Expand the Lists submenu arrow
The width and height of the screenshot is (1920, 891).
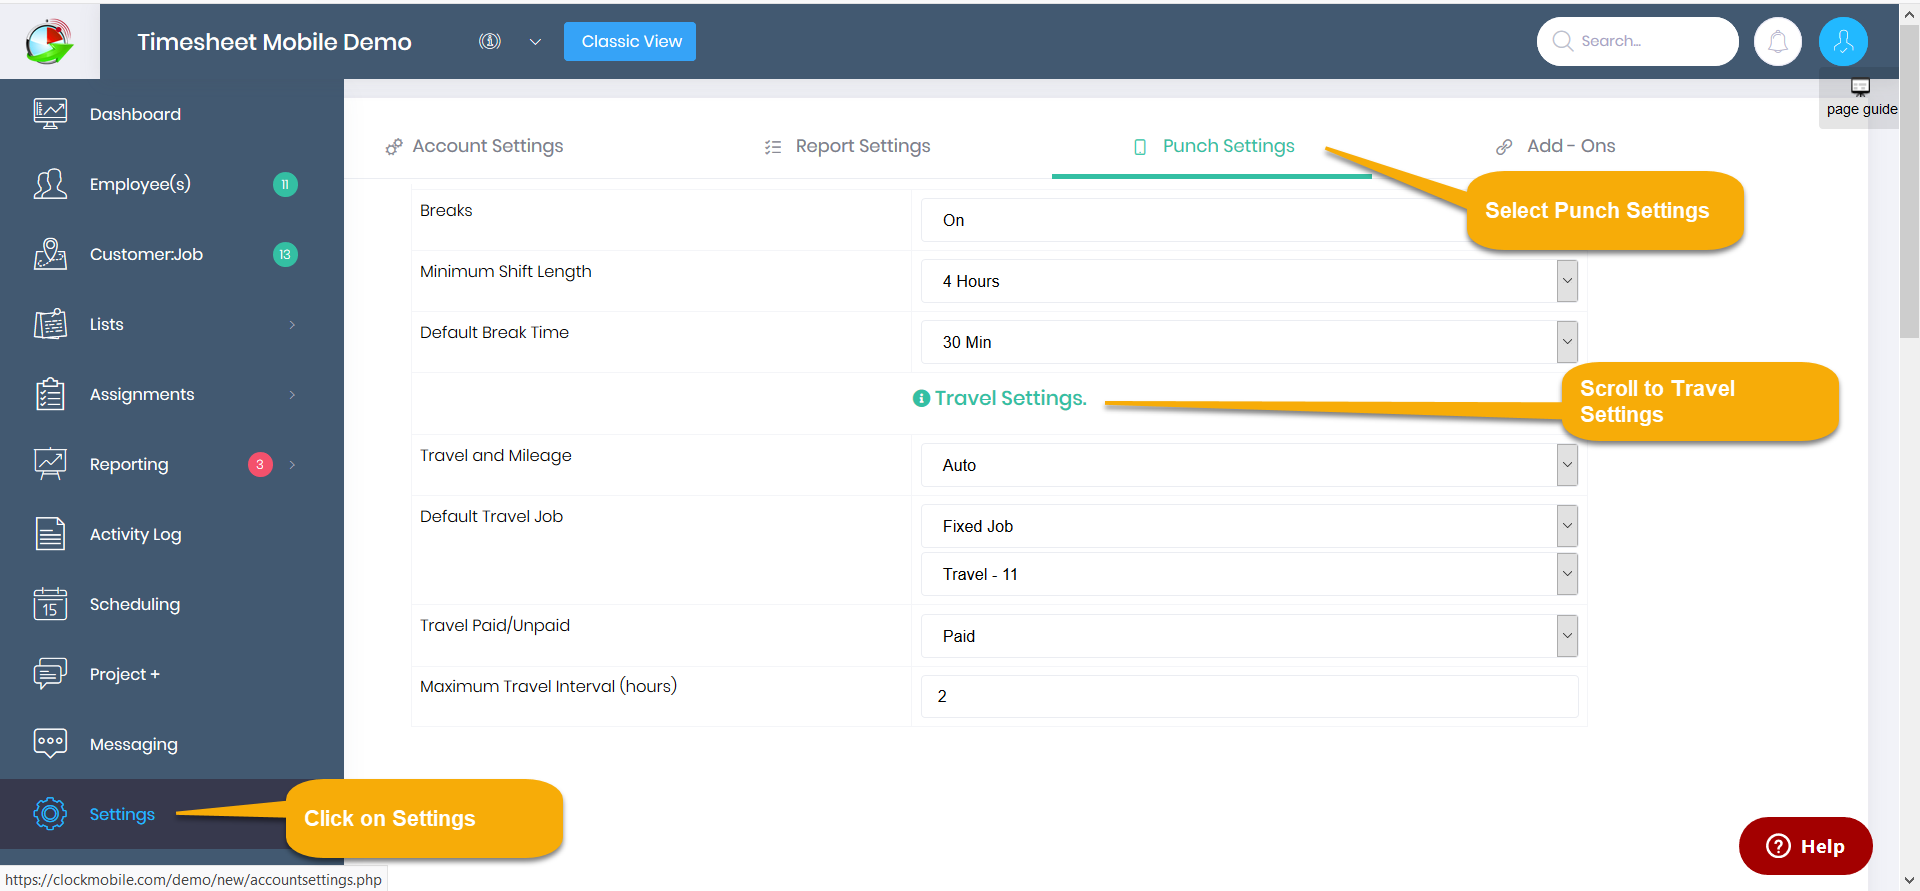pos(292,324)
